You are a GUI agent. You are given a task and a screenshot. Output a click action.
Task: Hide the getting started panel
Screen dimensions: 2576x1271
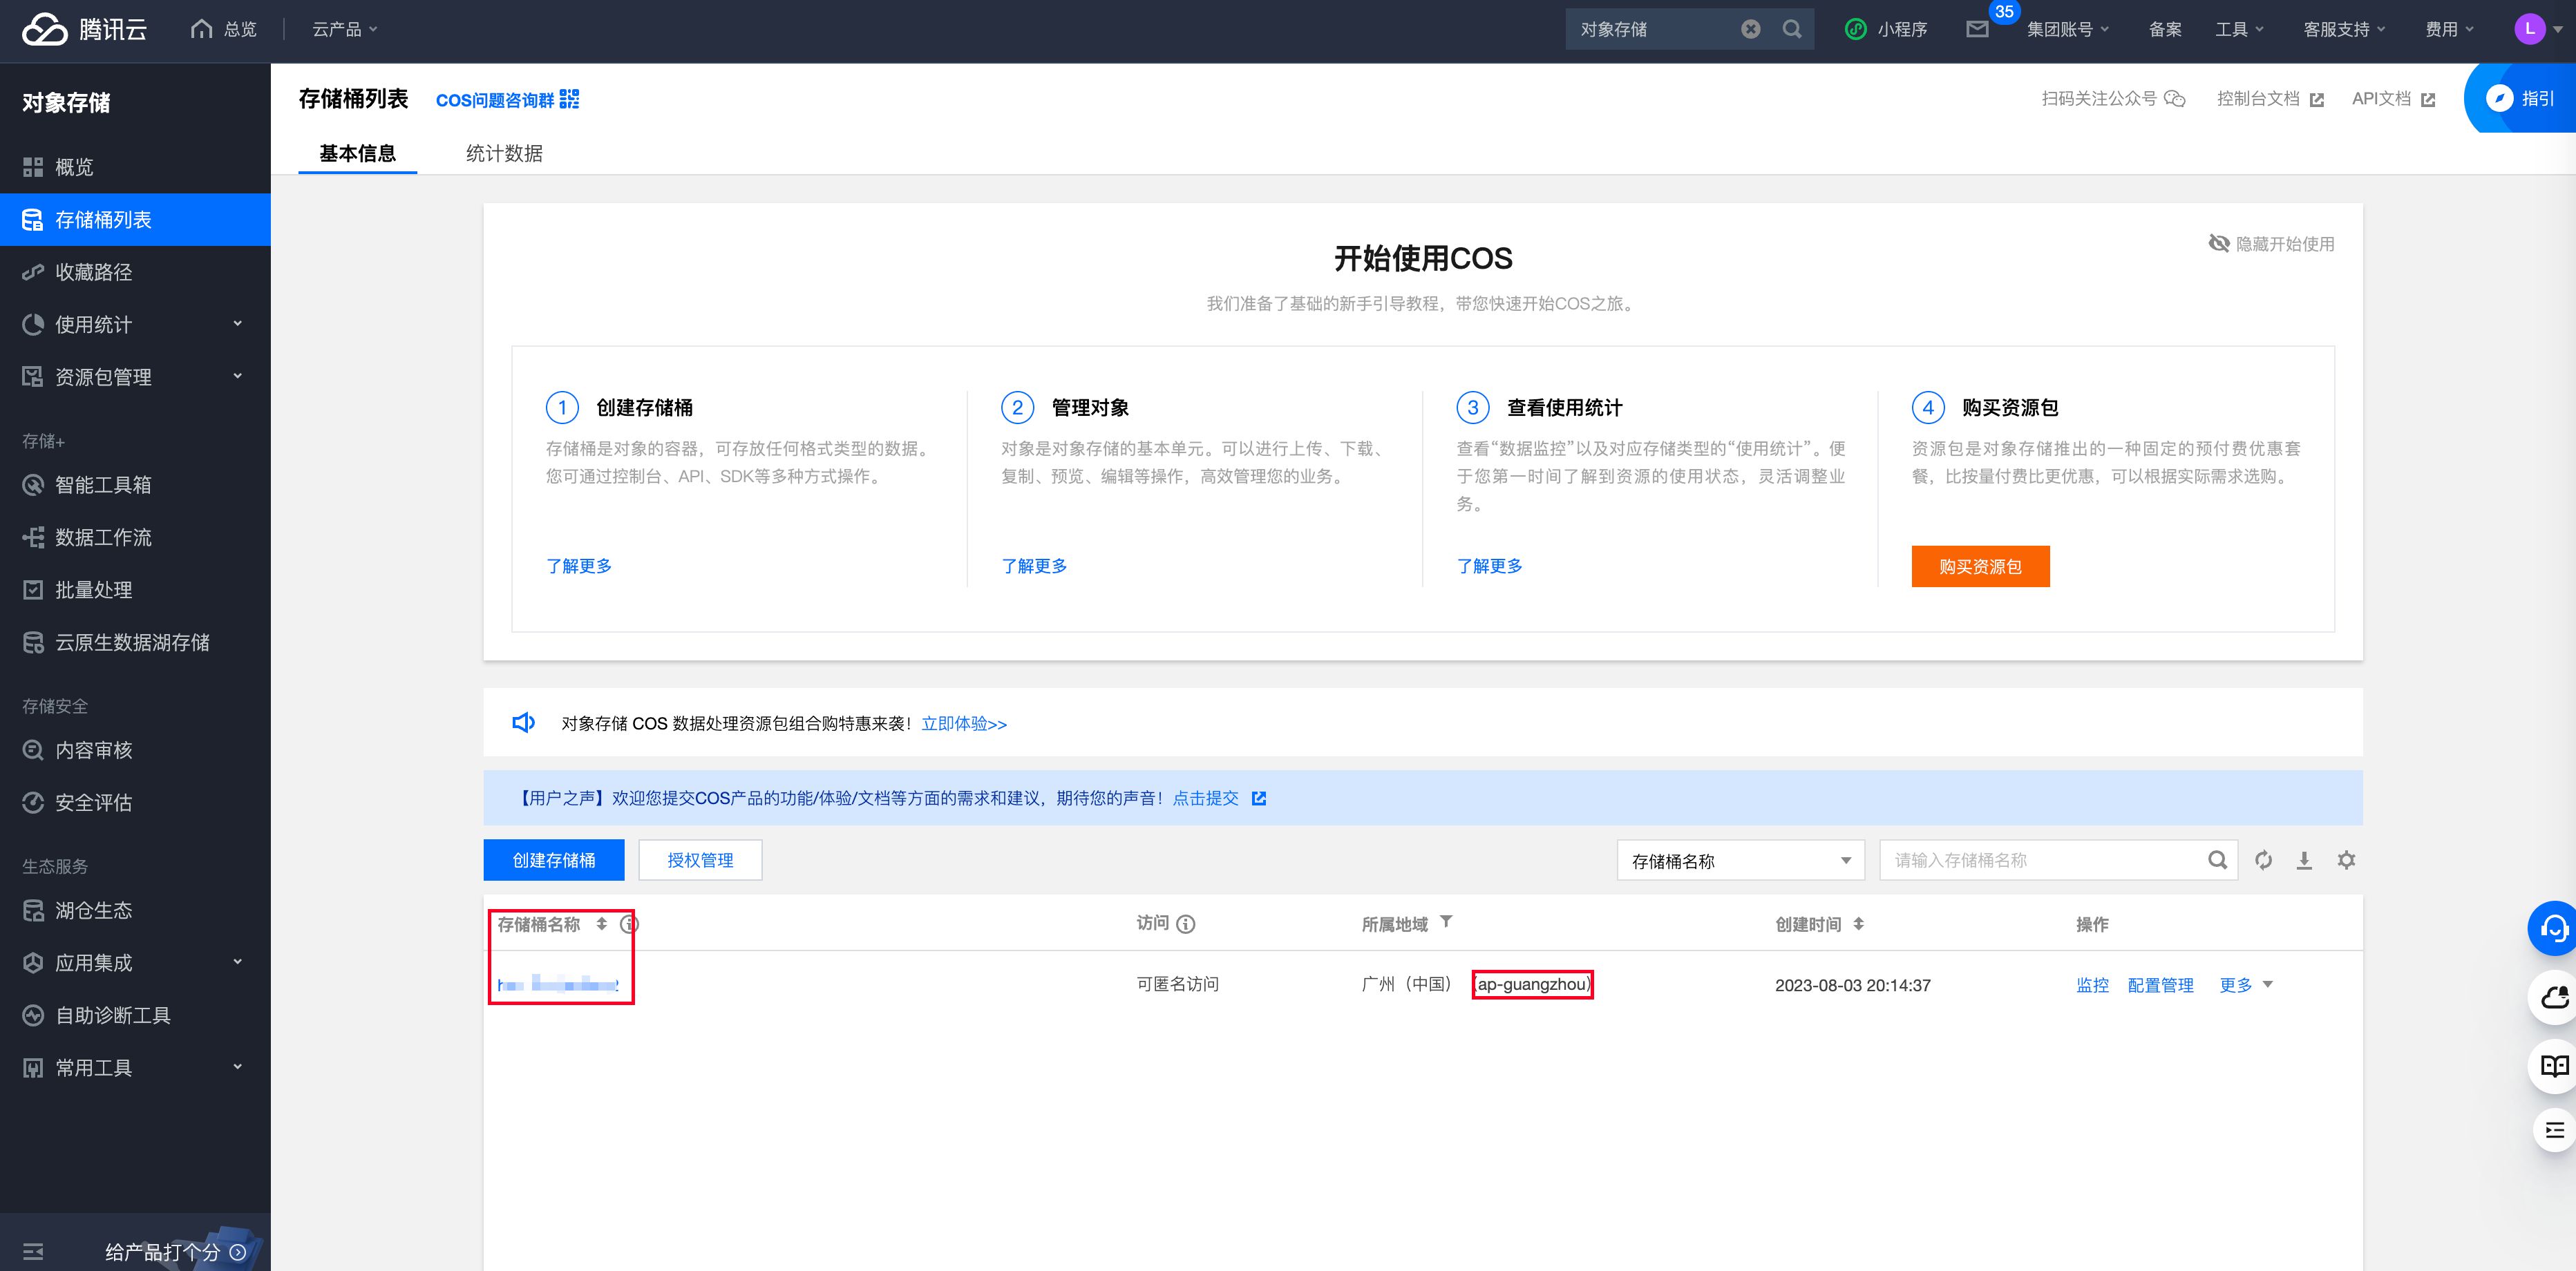2271,244
